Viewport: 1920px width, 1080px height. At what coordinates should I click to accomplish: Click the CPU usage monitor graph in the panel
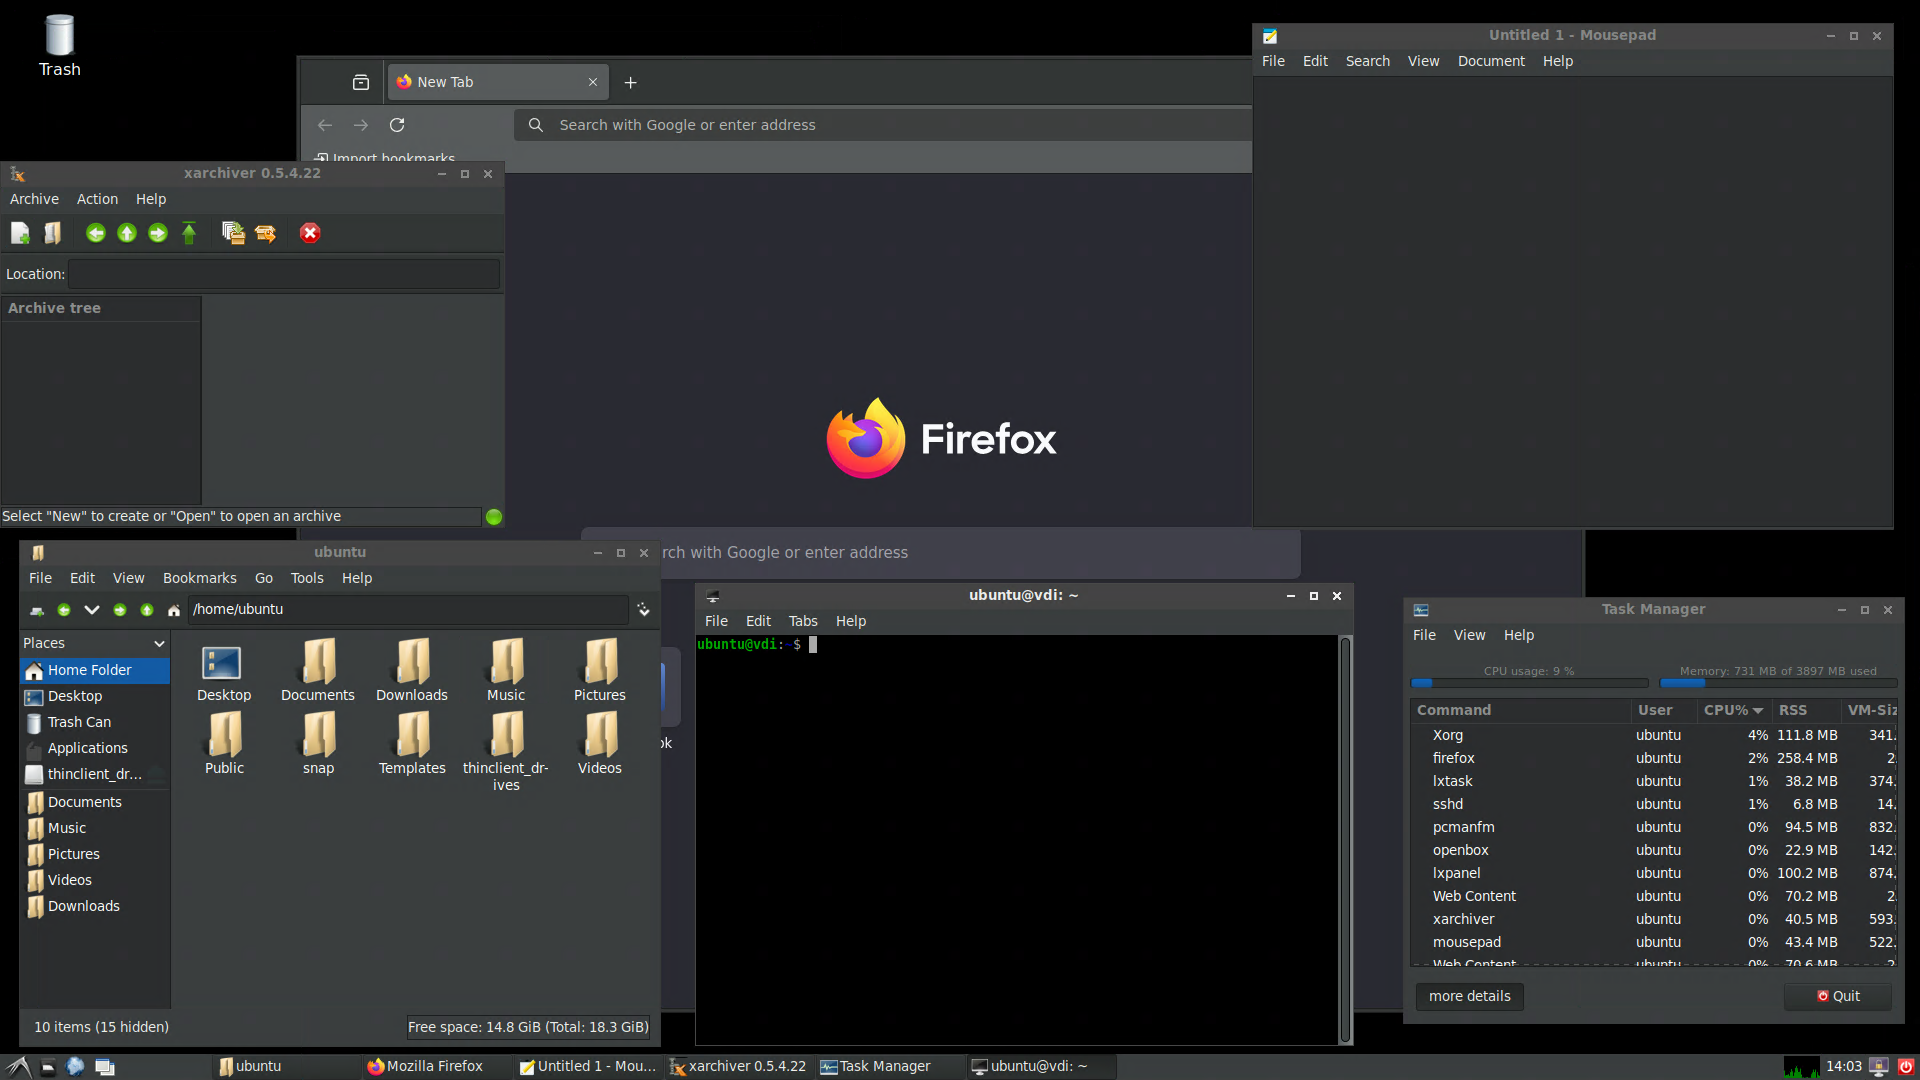(1801, 1067)
